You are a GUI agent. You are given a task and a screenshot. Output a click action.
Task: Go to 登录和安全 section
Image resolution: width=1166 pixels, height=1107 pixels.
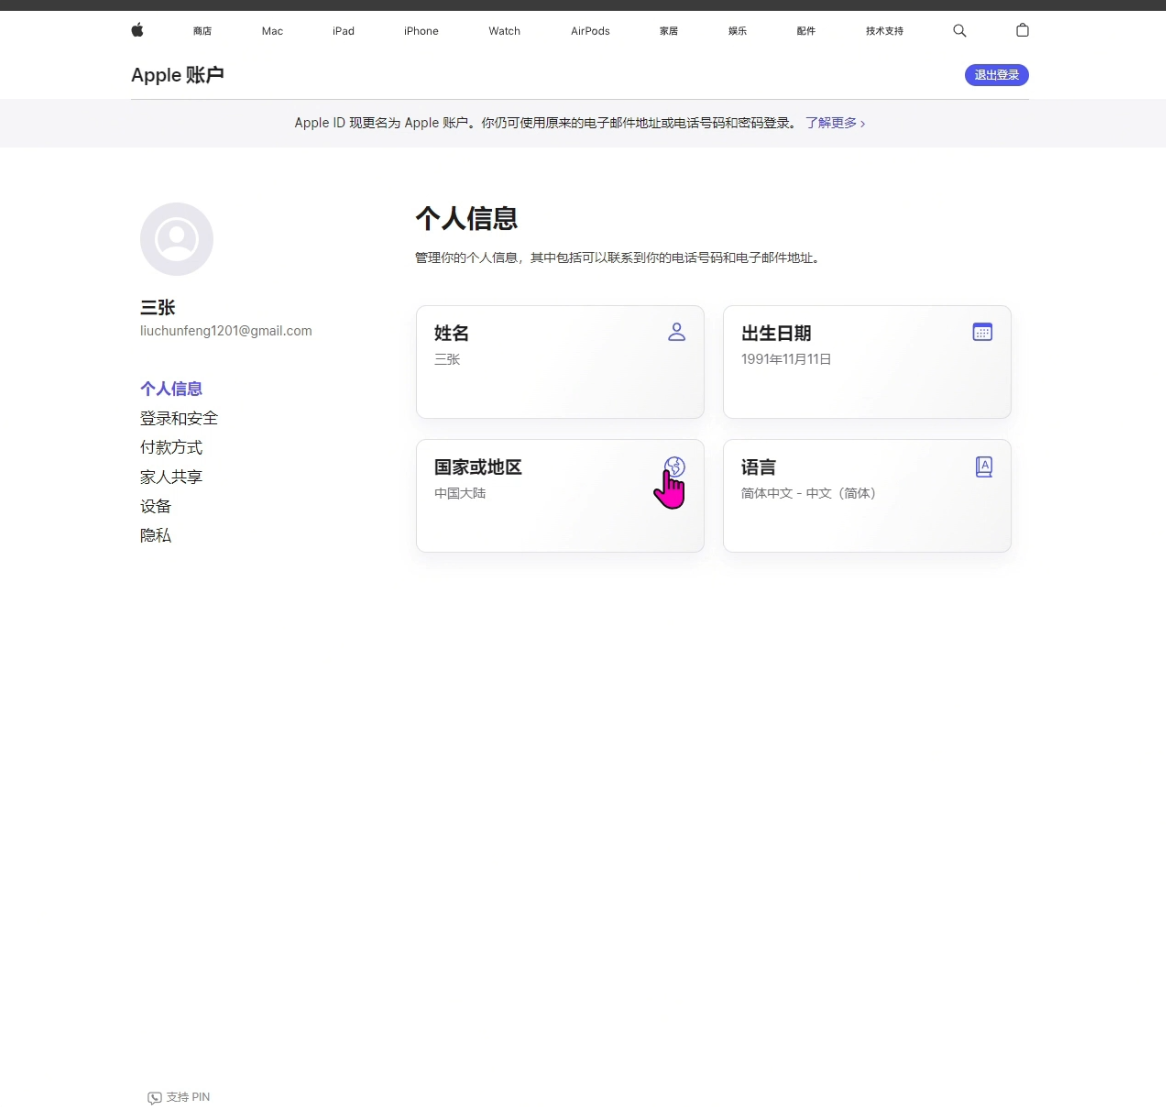[178, 418]
